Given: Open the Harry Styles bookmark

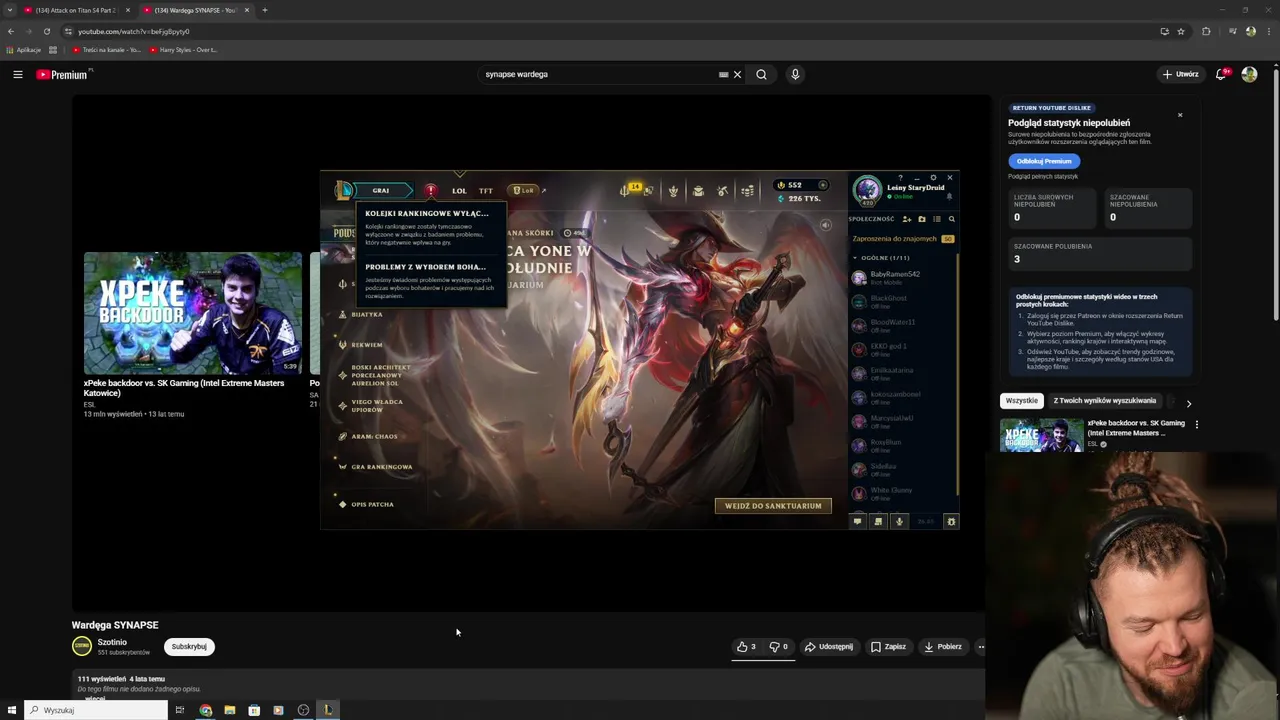Looking at the screenshot, I should (184, 50).
